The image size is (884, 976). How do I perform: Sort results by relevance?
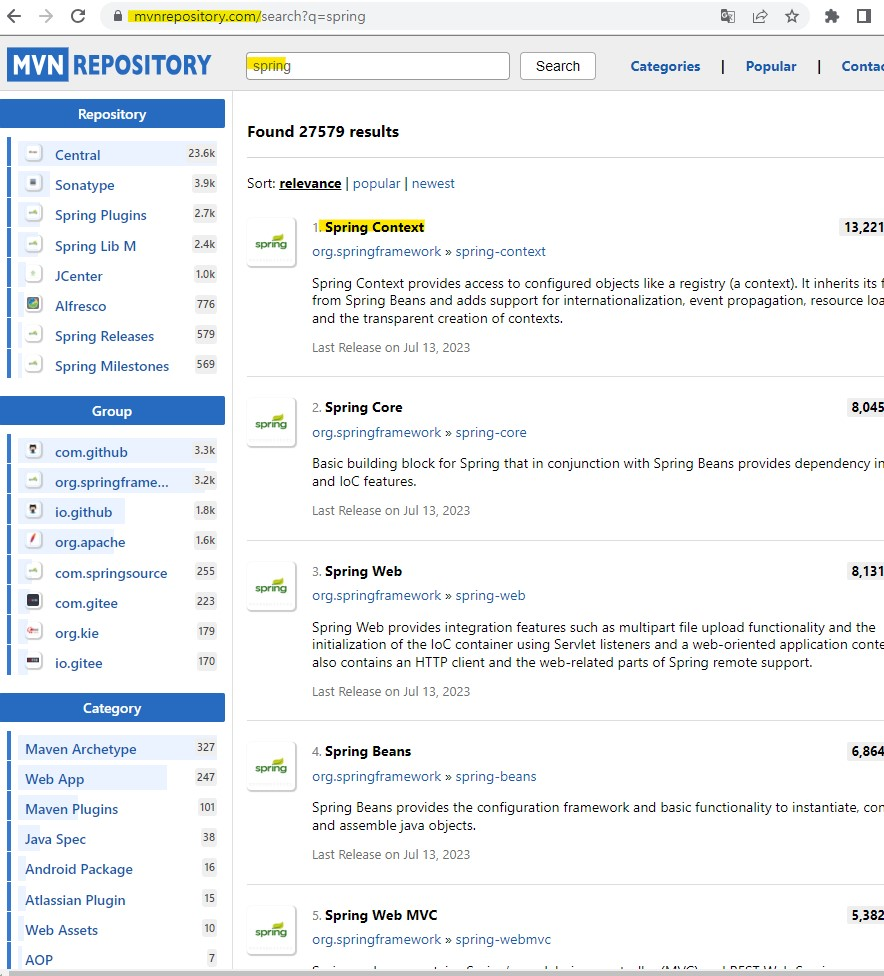click(x=310, y=184)
